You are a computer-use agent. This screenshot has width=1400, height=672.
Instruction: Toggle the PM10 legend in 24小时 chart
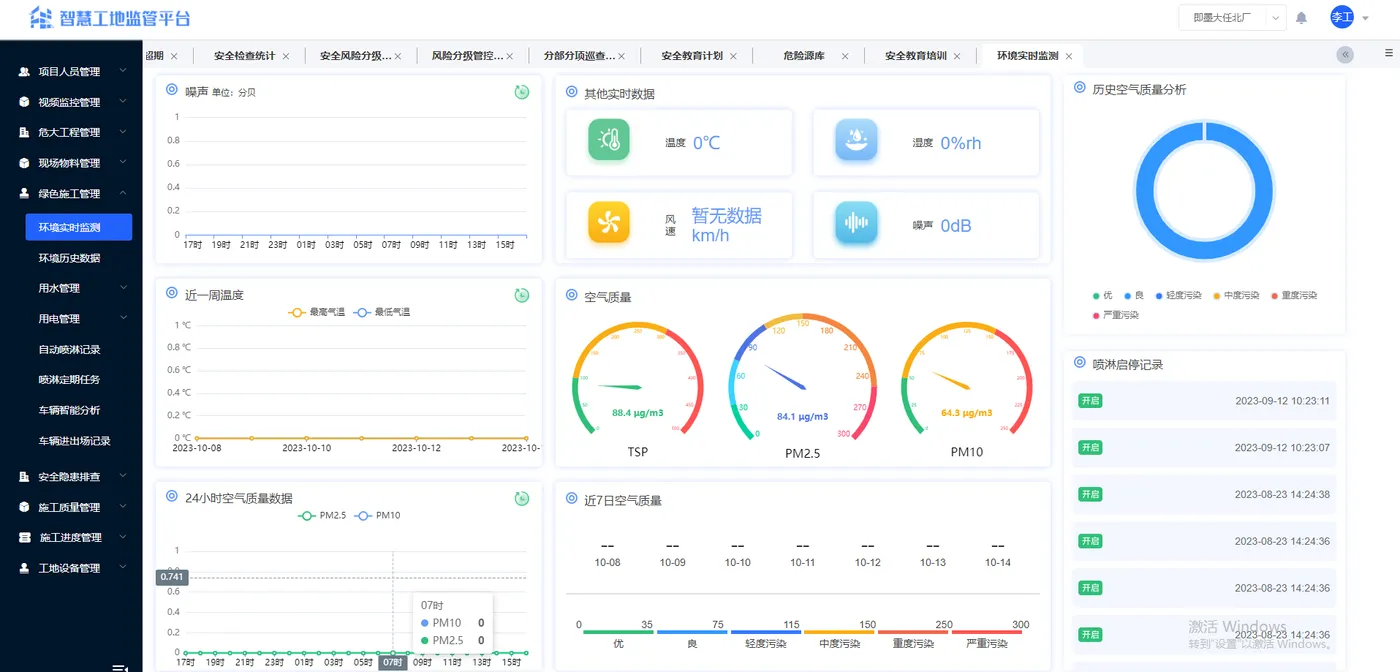[377, 515]
